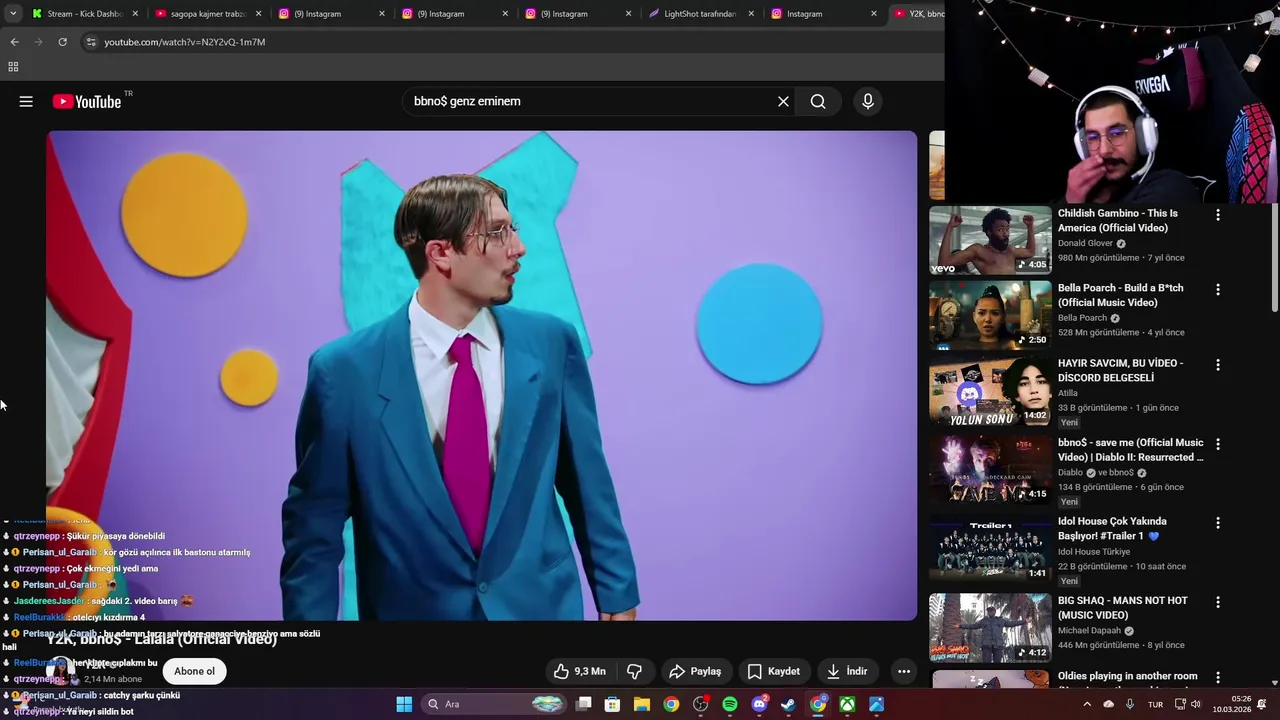Clear the search box with the X icon
The width and height of the screenshot is (1280, 720).
783,101
